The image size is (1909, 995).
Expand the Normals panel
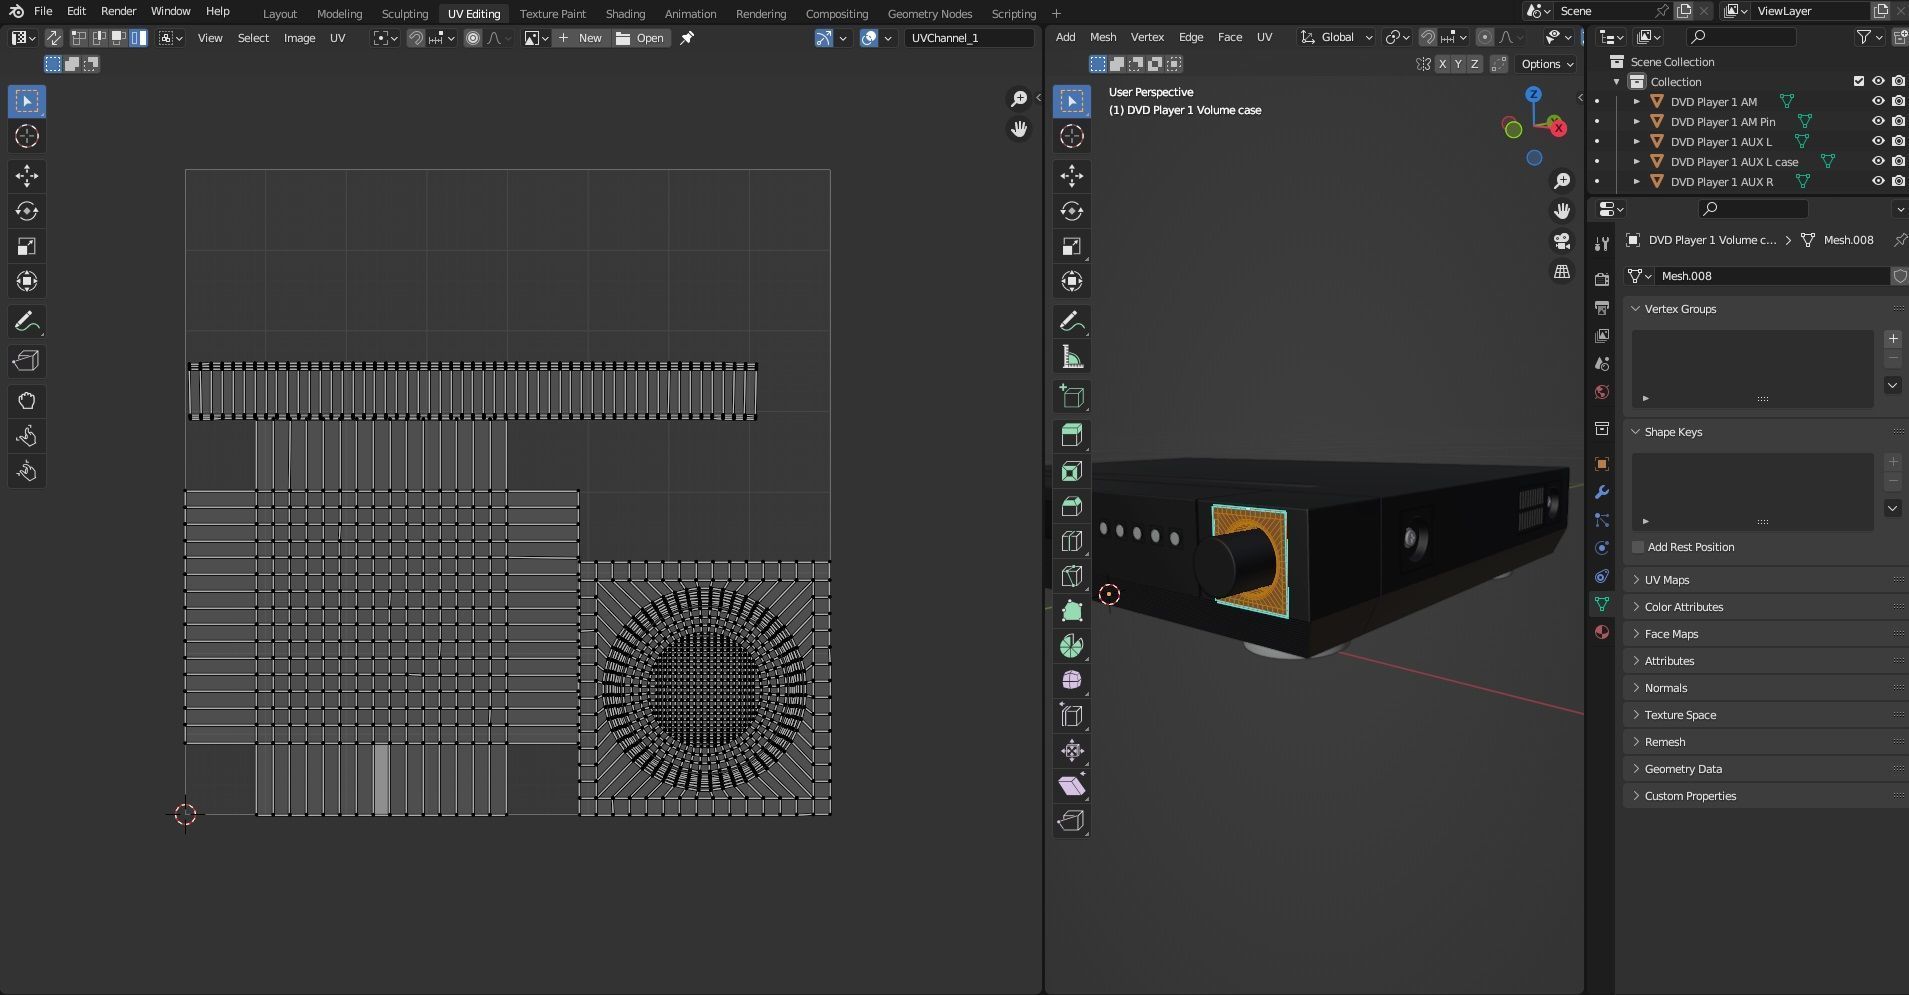(1765, 688)
